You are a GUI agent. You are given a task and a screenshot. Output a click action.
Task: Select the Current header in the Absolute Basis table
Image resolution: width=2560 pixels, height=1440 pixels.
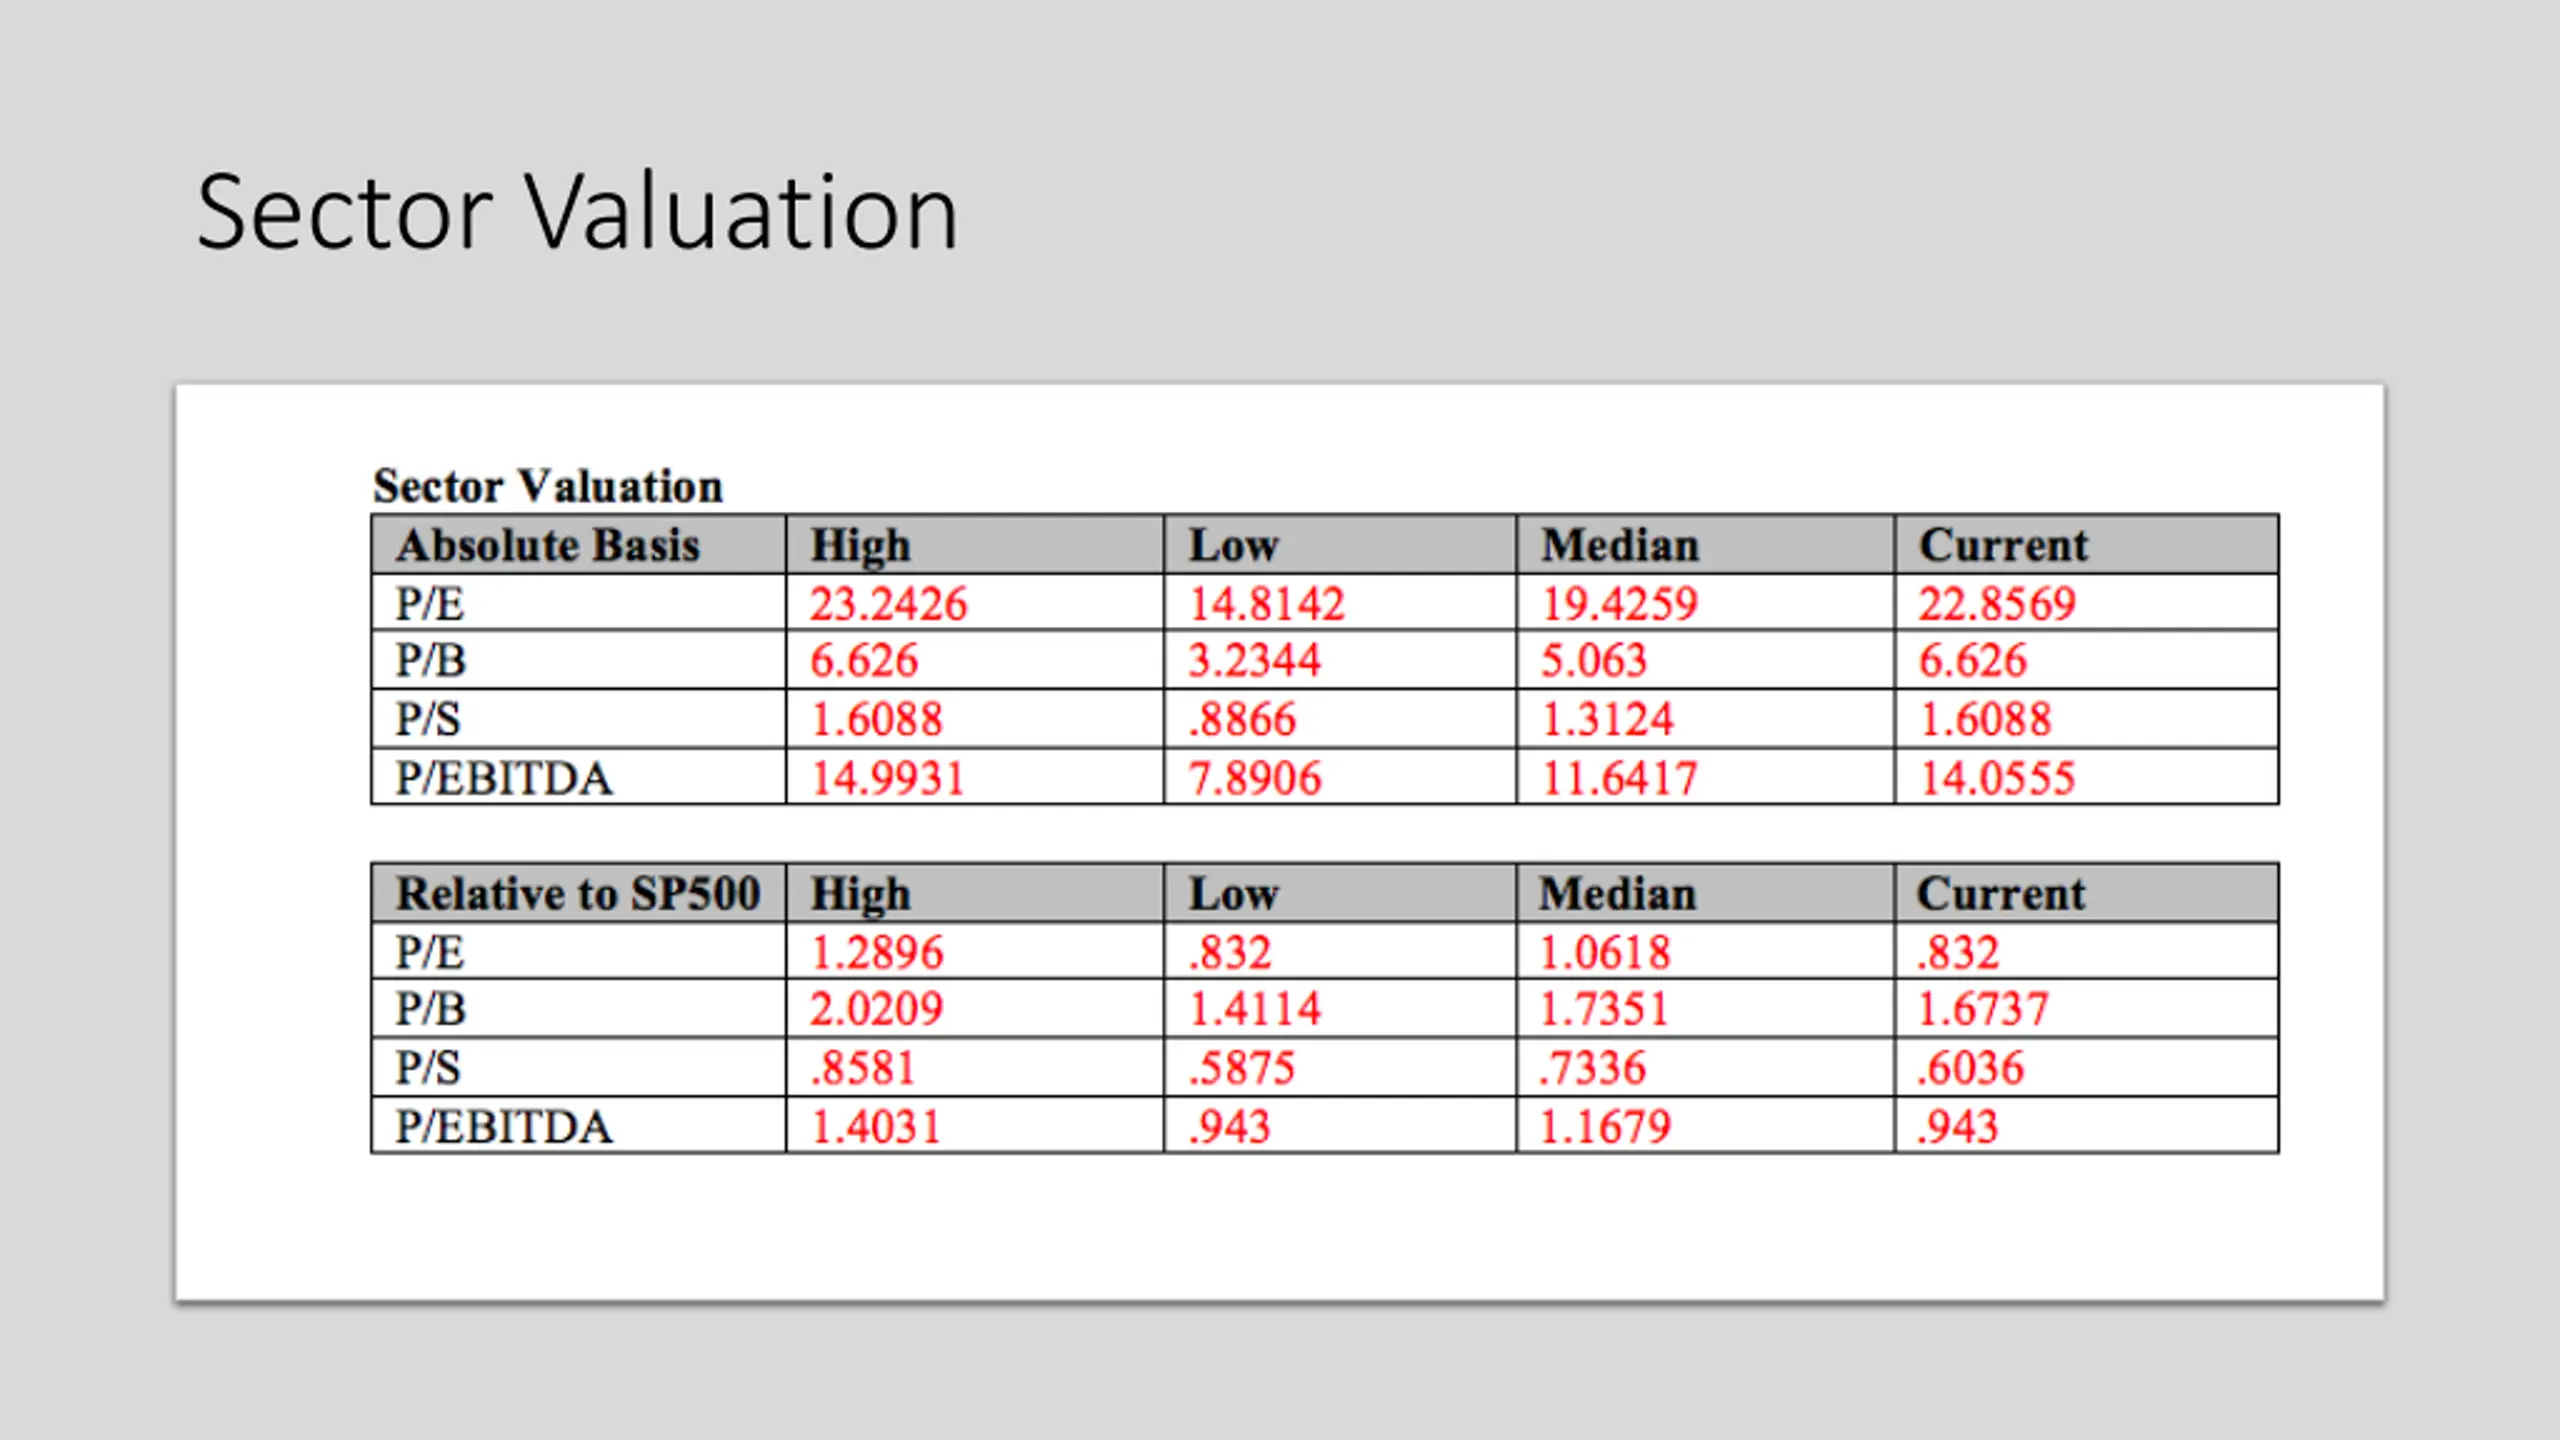[2003, 545]
